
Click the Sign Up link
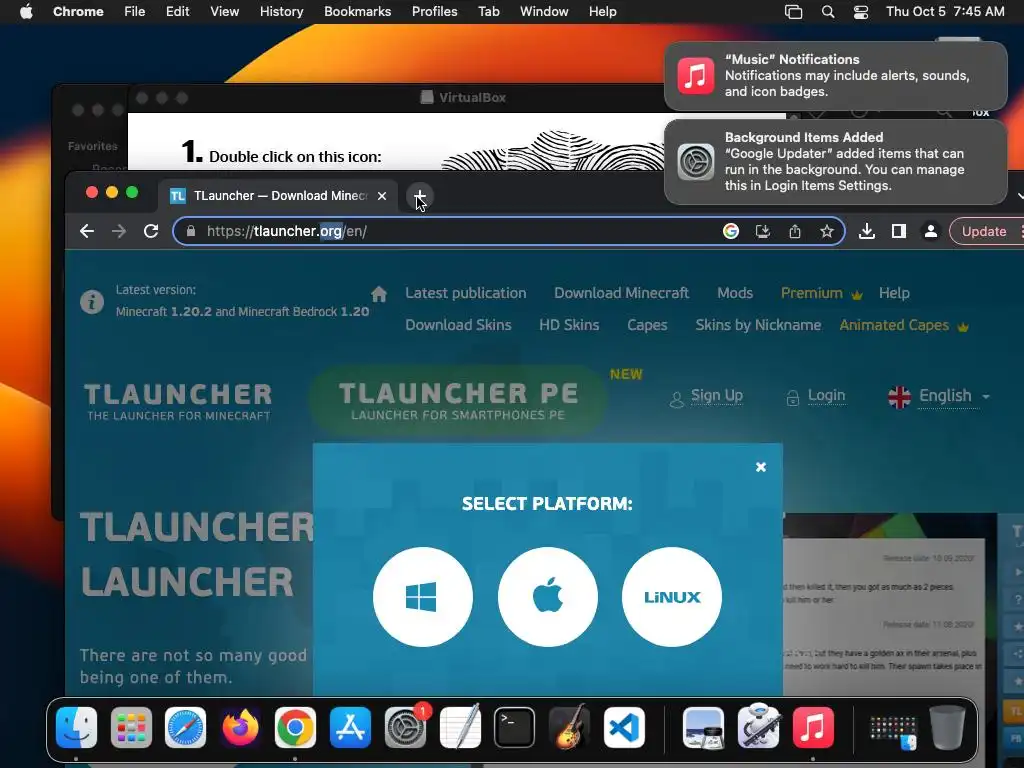point(707,396)
